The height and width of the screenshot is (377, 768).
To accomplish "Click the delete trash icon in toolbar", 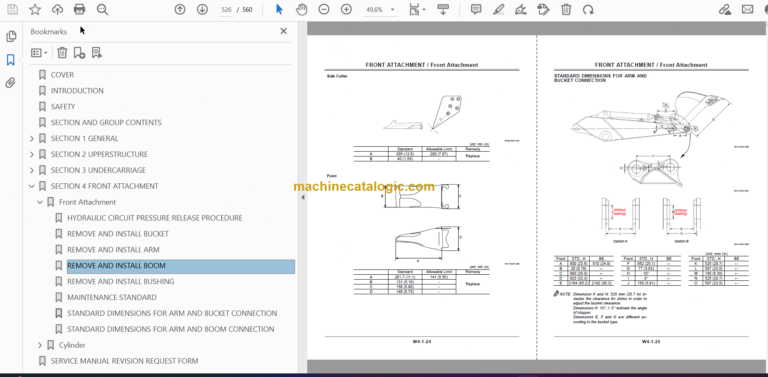I will [x=566, y=9].
